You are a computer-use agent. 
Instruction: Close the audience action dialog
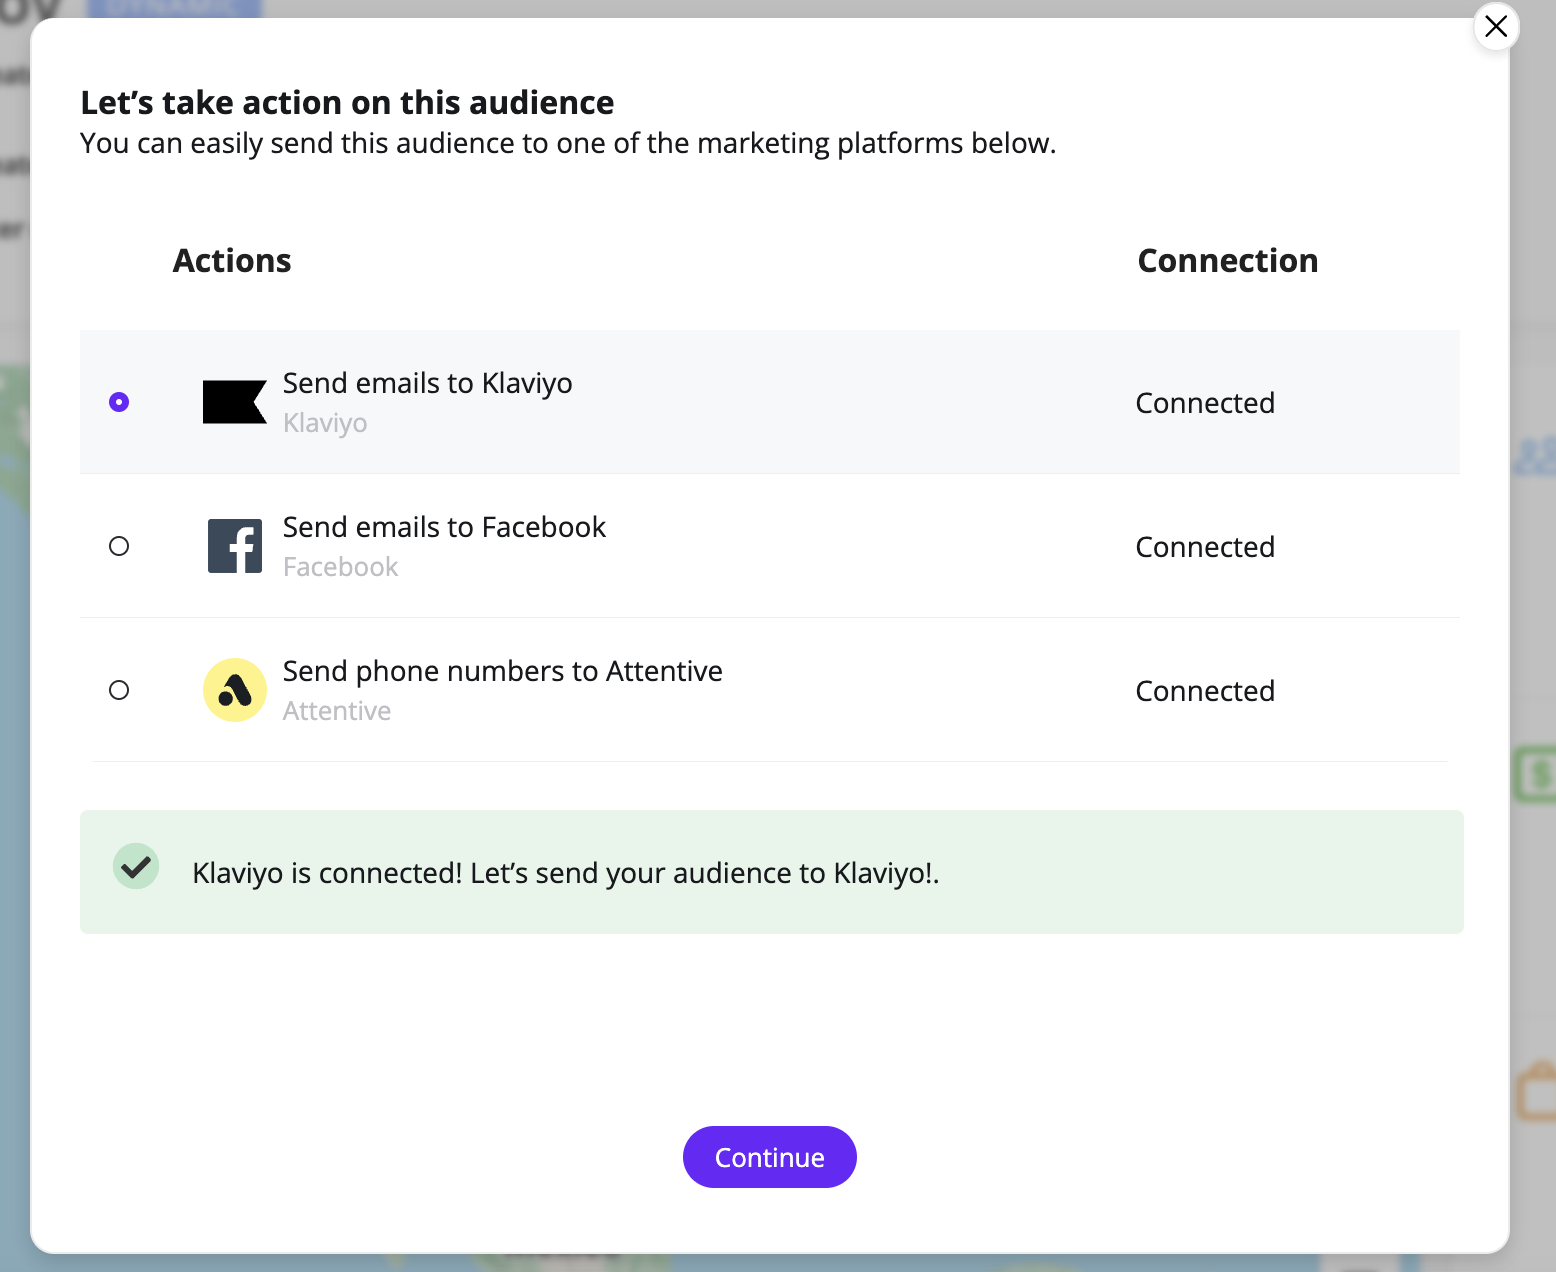pos(1496,27)
